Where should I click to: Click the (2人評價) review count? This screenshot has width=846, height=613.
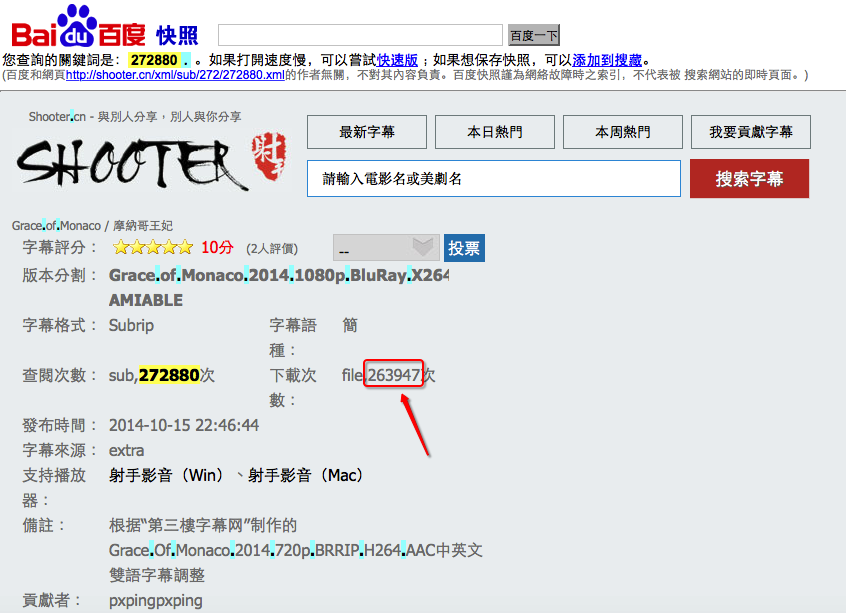pyautogui.click(x=272, y=248)
